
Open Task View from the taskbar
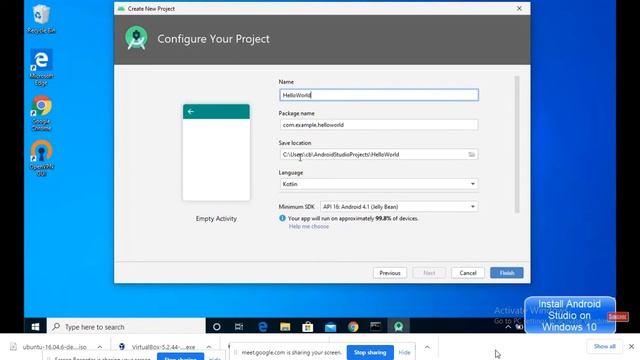239,327
